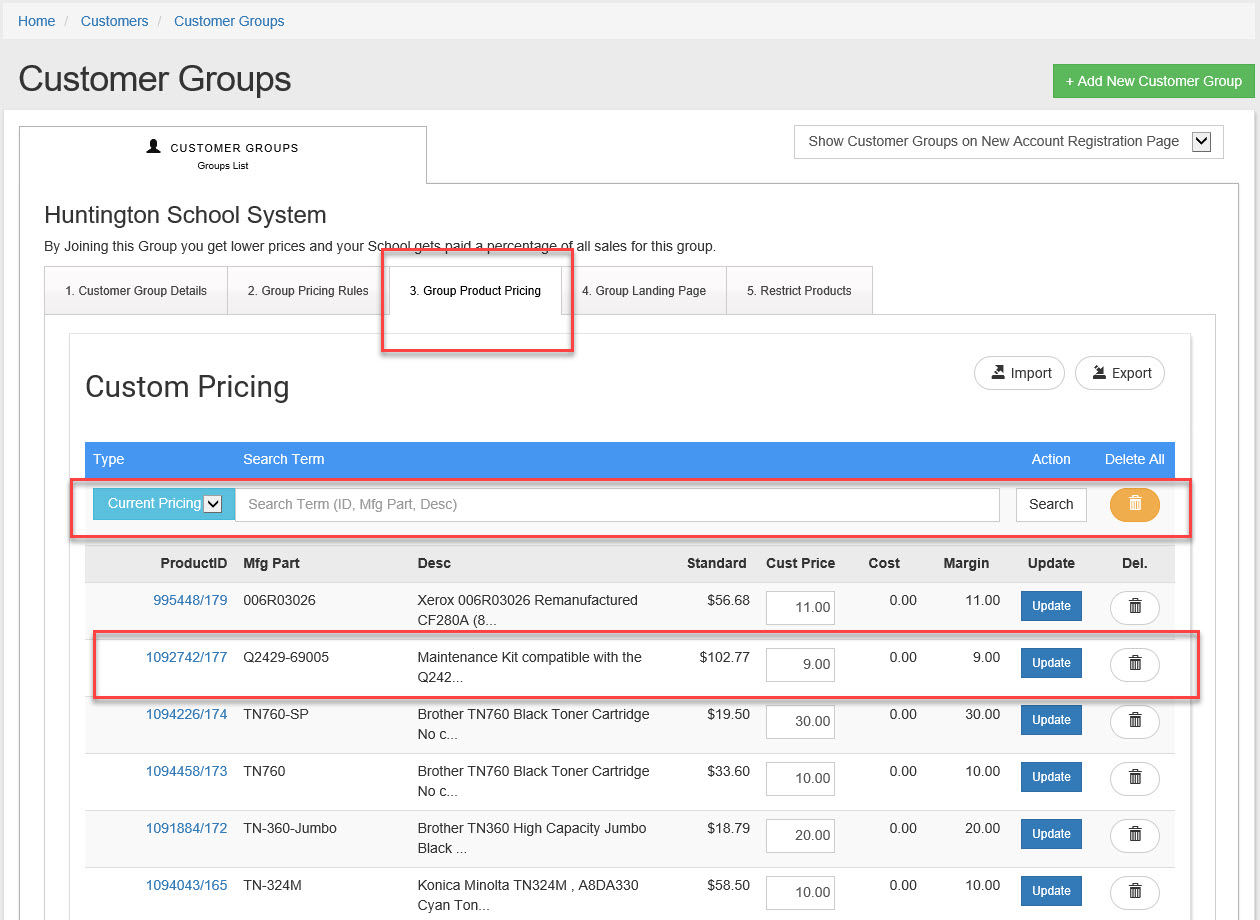1260x920 pixels.
Task: Select the Restrict Products tab
Action: [x=798, y=291]
